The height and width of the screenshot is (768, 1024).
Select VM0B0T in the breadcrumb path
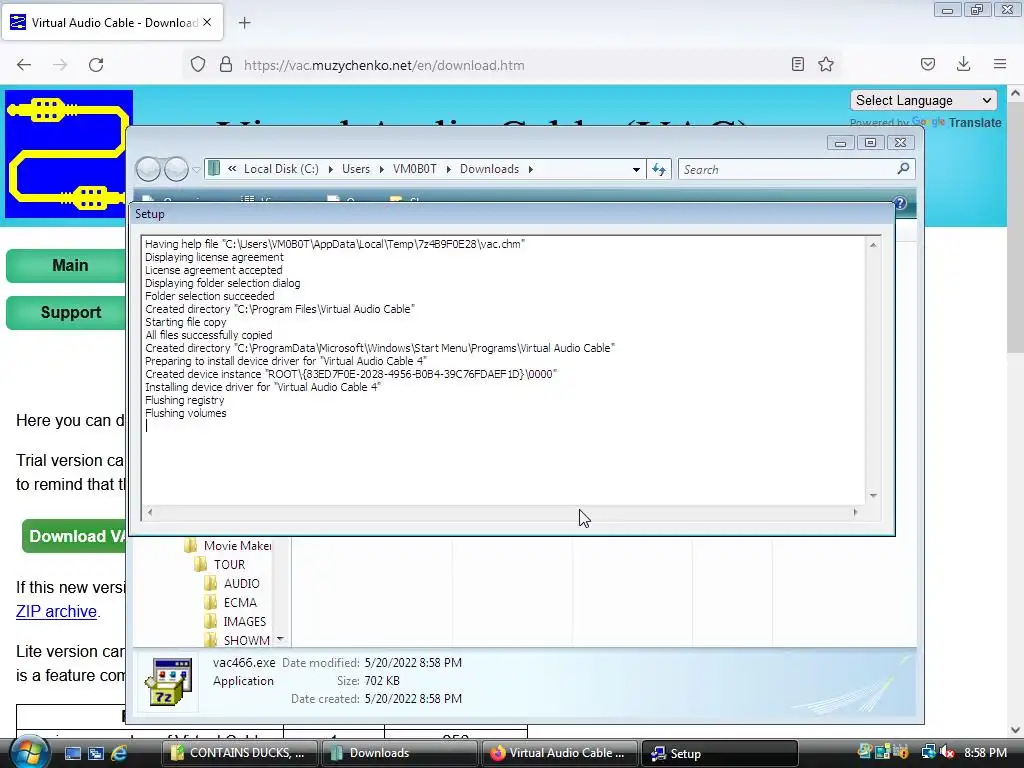[415, 169]
